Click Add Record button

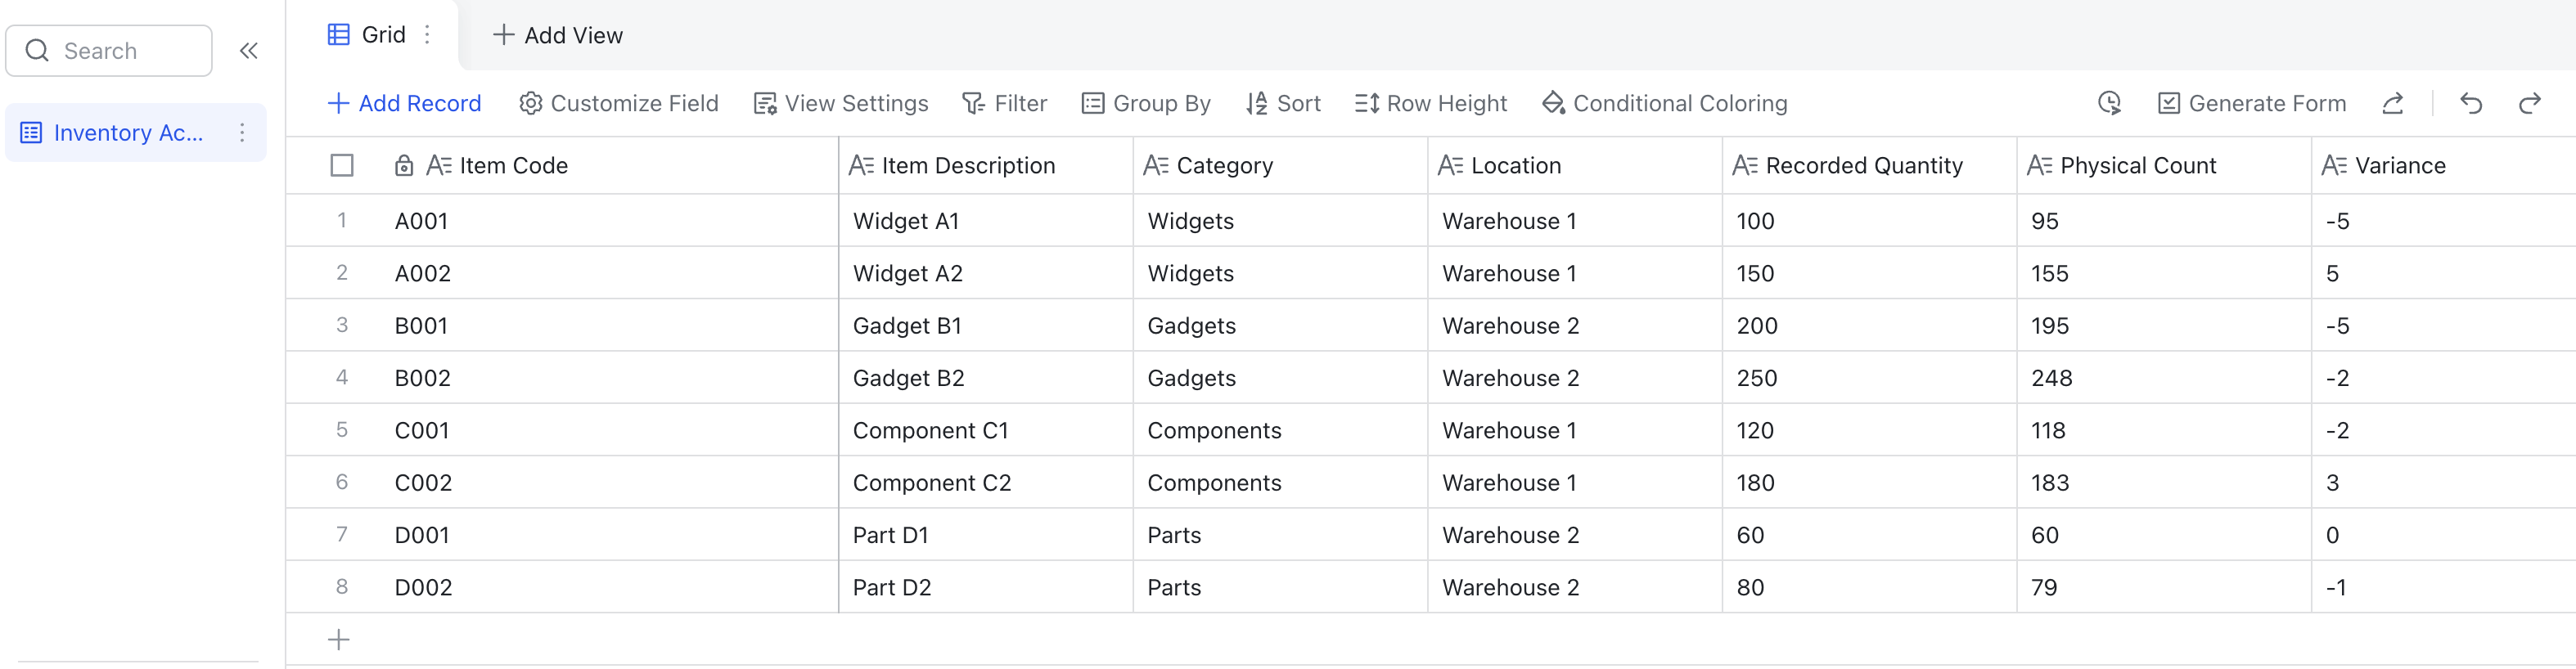click(x=405, y=103)
